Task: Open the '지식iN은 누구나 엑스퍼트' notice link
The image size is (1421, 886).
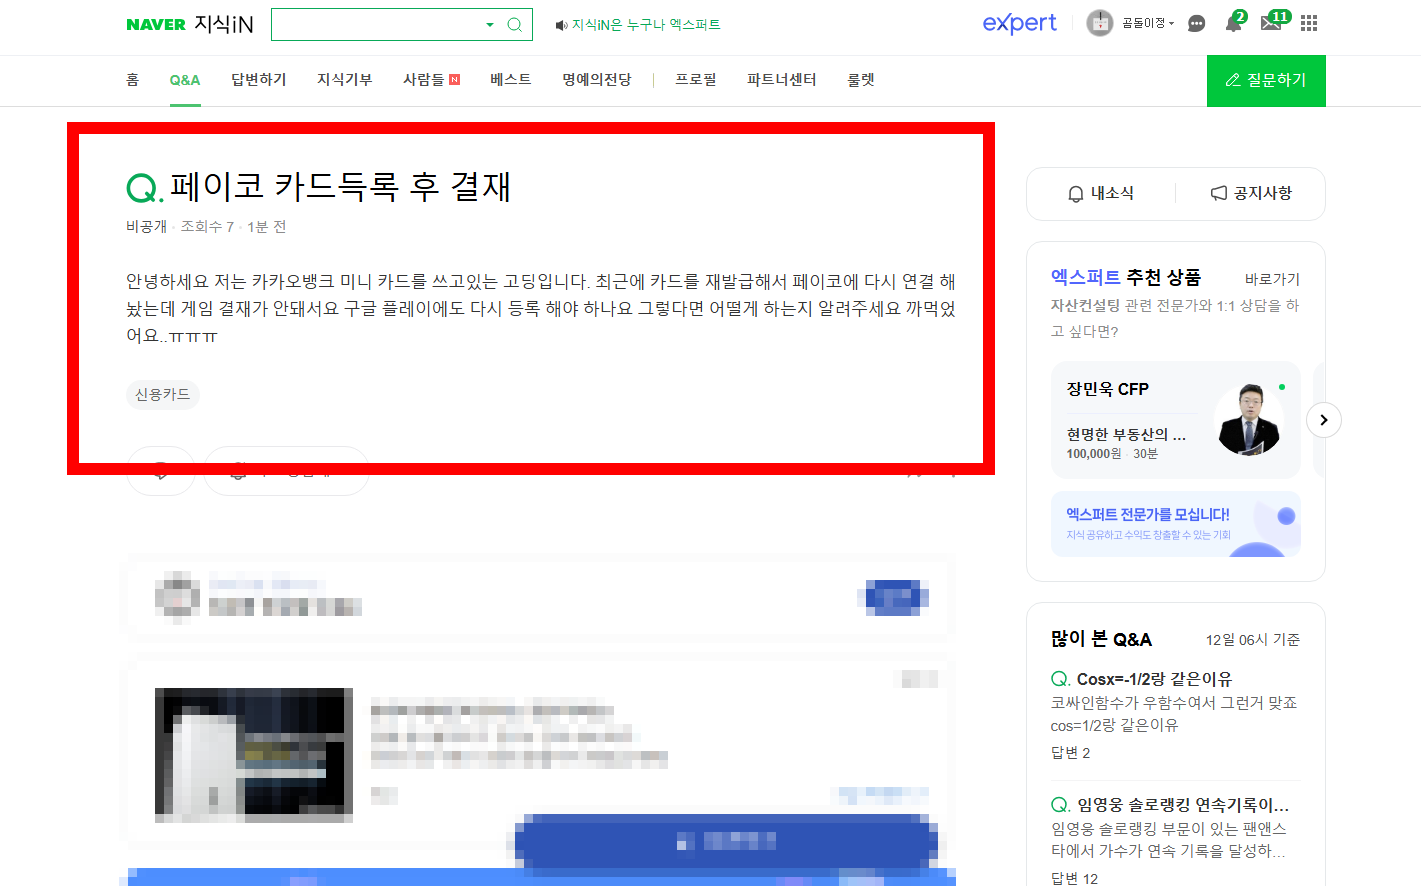Action: click(646, 25)
